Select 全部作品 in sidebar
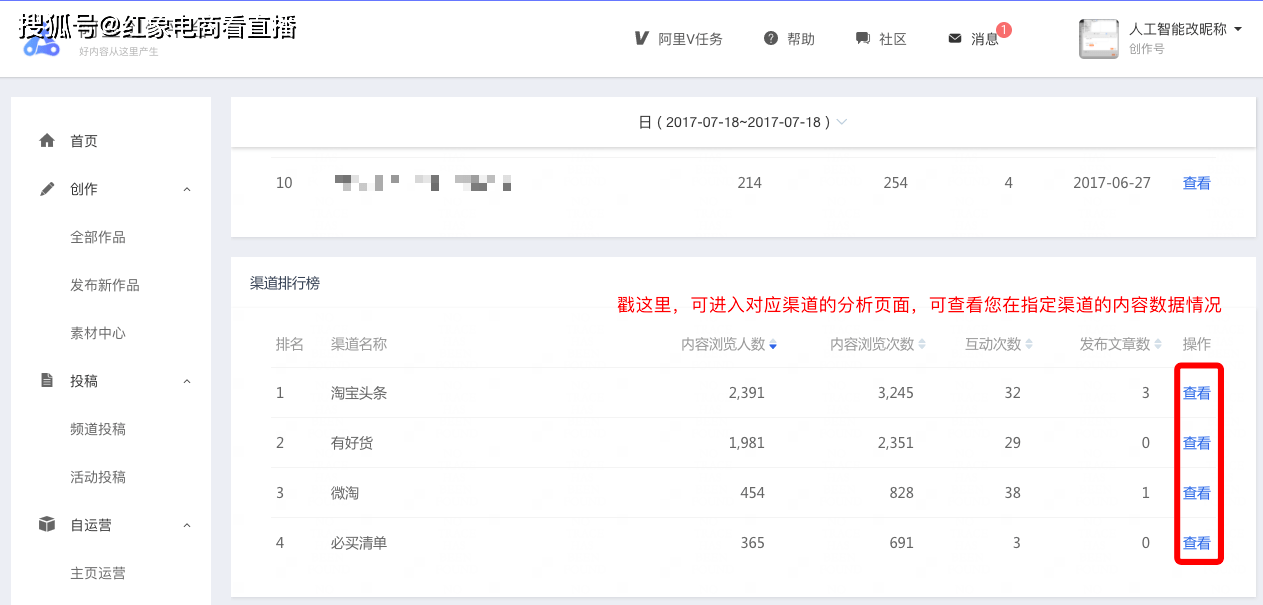Screen dimensions: 1263x605 (98, 237)
